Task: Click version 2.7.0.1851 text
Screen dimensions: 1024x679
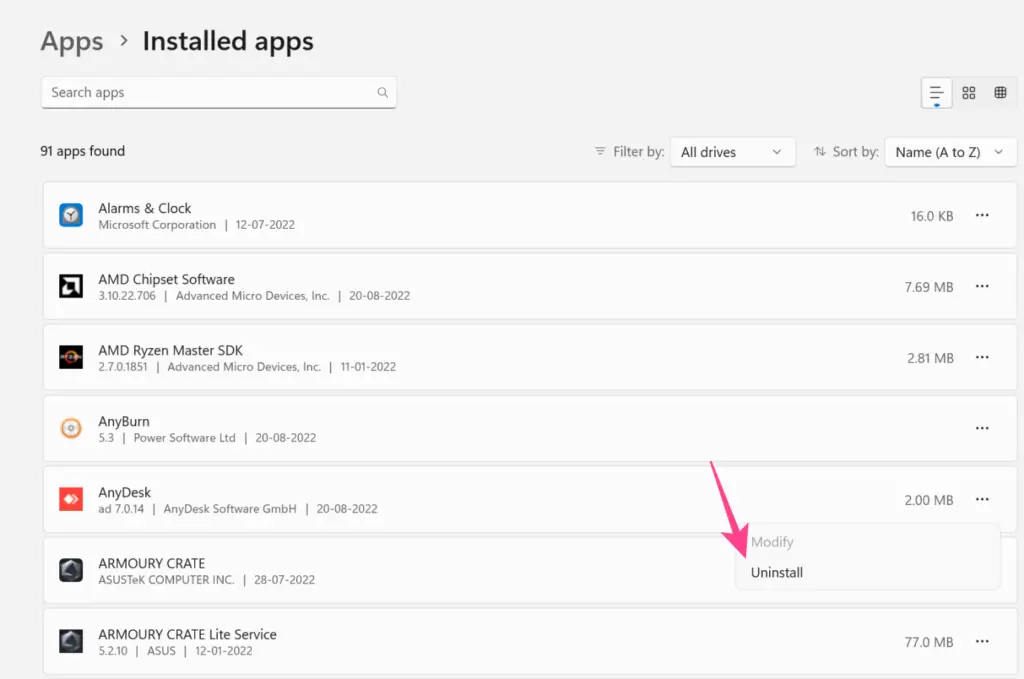Action: 123,367
